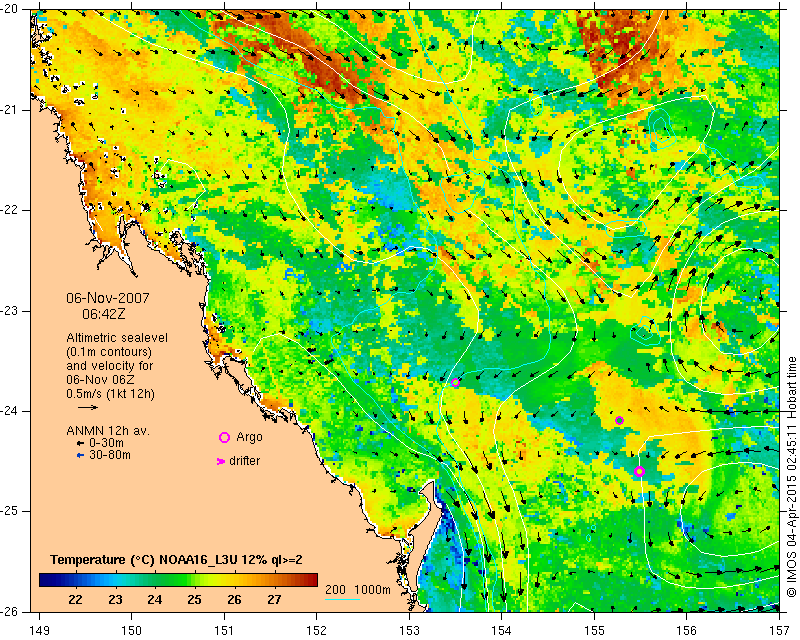Click the Argo float marker near 155.3, -24.1
This screenshot has width=800, height=640.
tap(619, 421)
